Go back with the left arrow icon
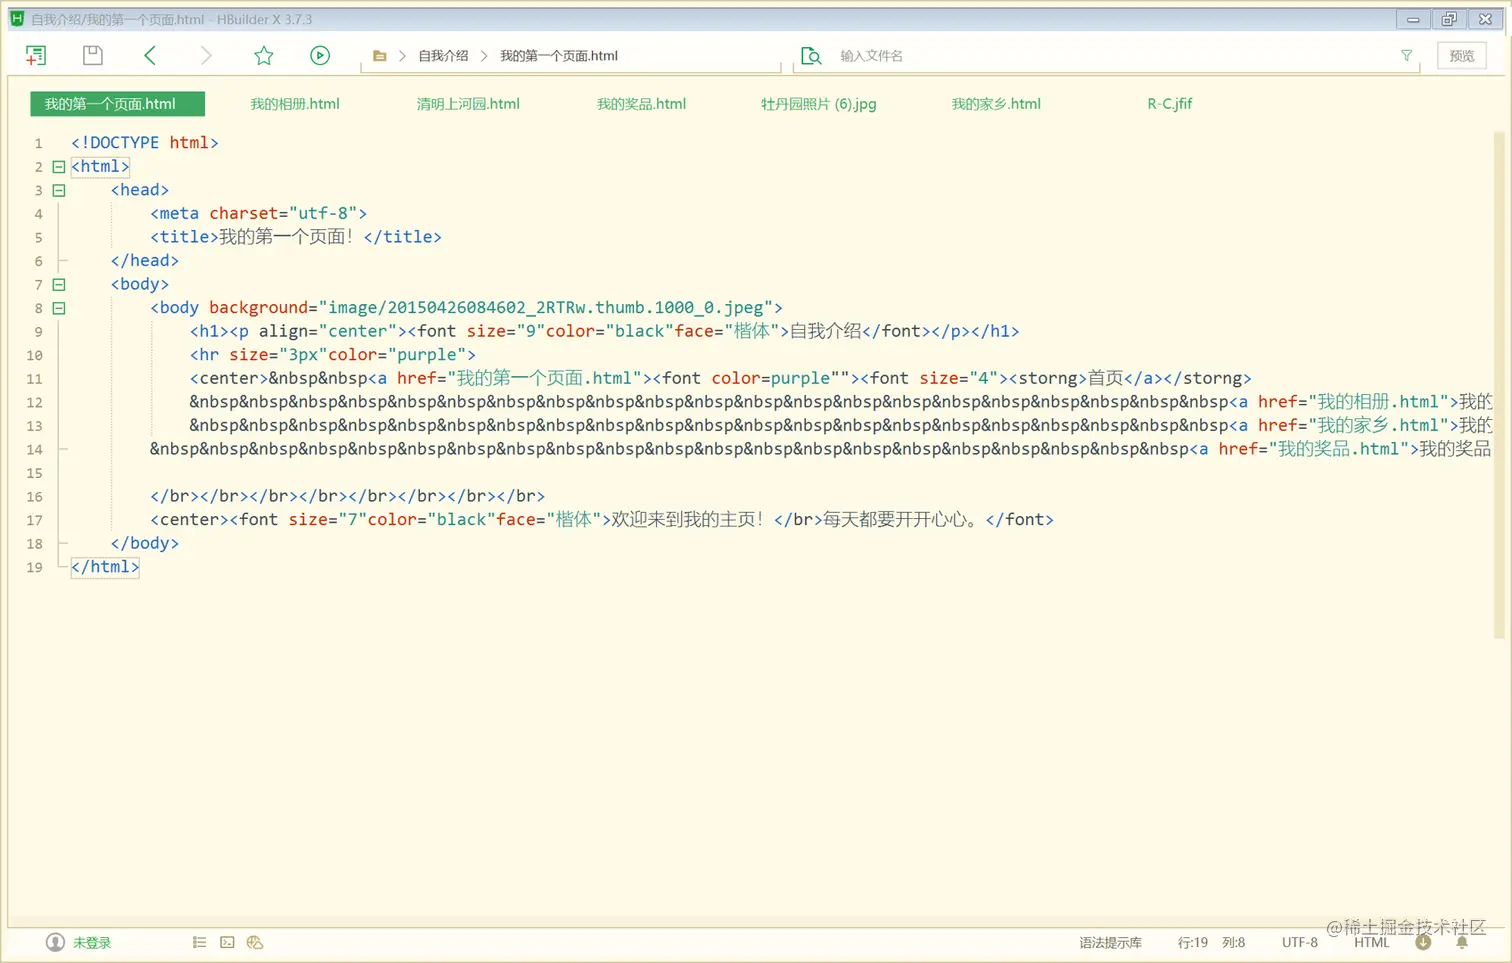 [150, 56]
